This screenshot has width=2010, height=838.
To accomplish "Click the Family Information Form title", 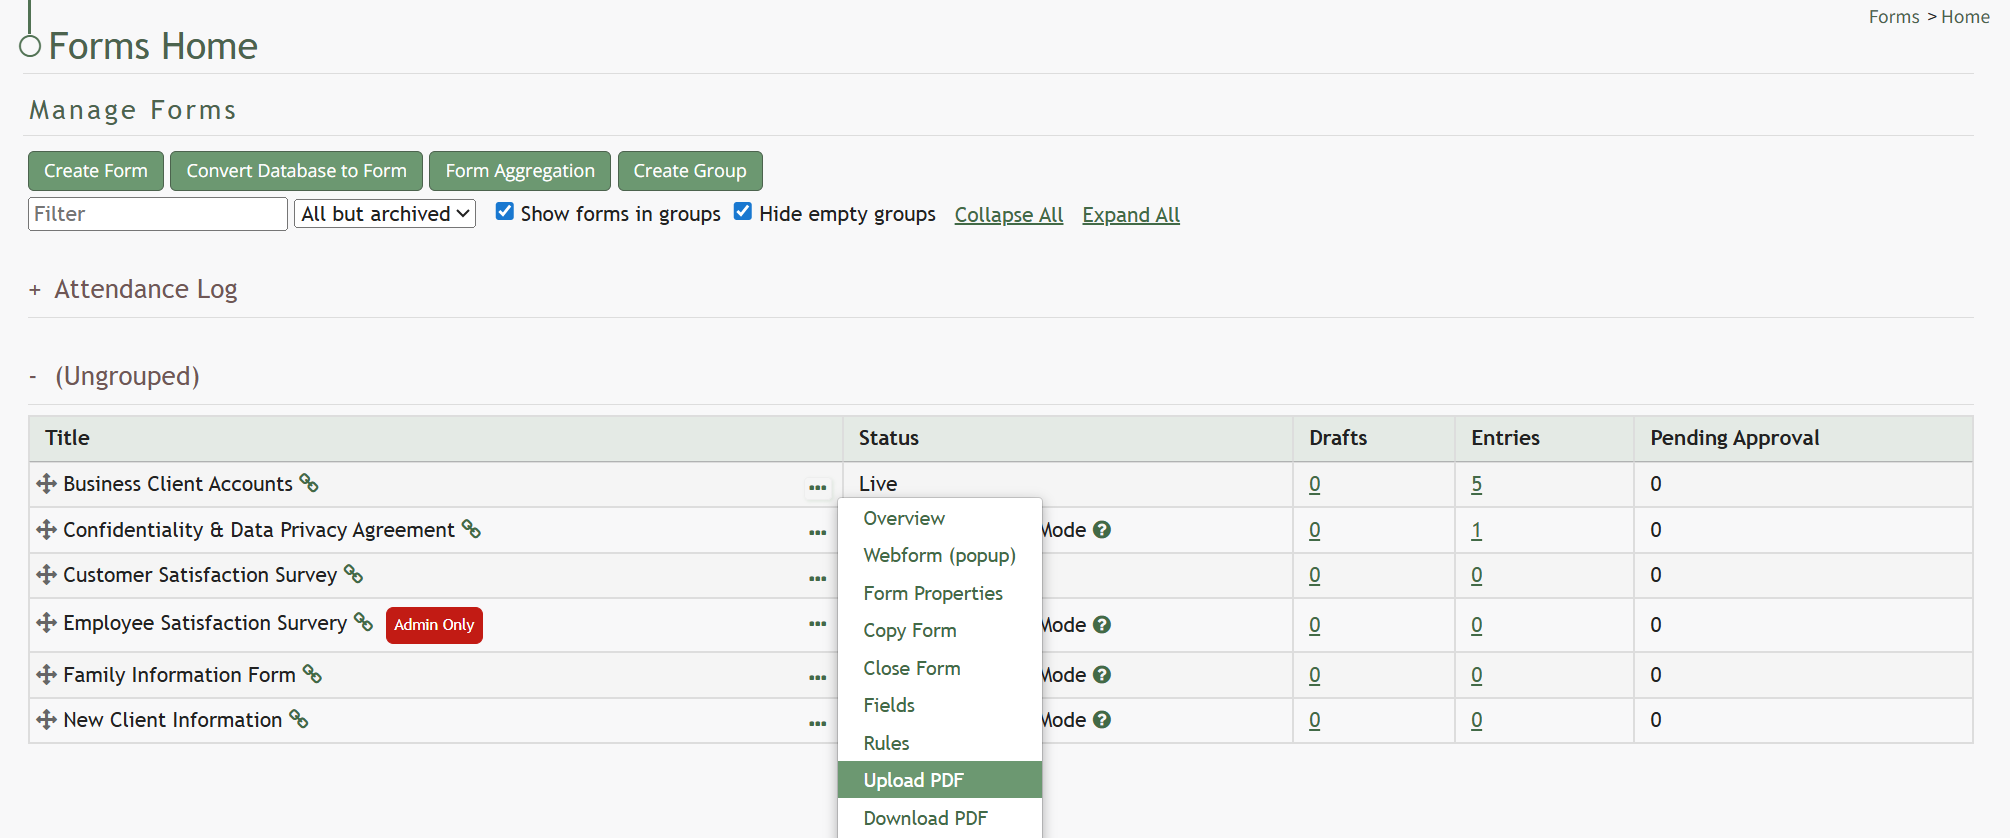I will click(x=179, y=675).
